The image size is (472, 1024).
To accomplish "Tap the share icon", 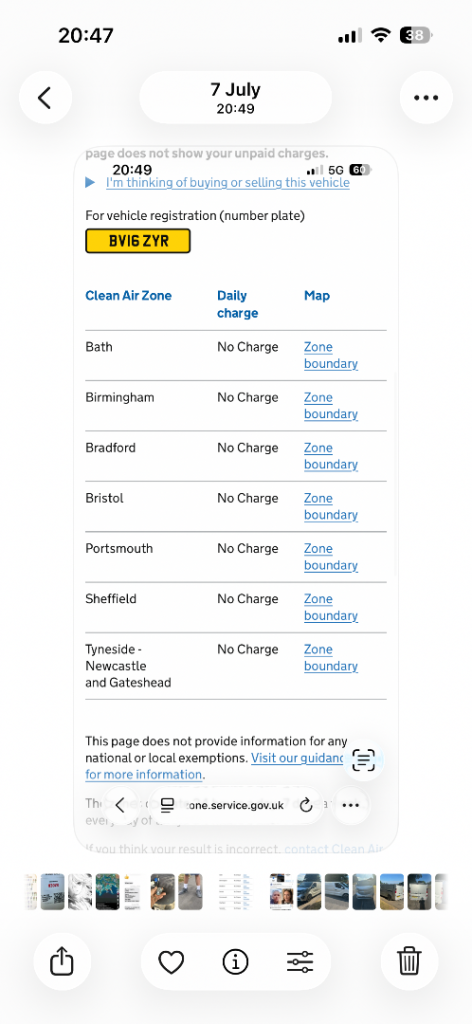I will pos(59,961).
